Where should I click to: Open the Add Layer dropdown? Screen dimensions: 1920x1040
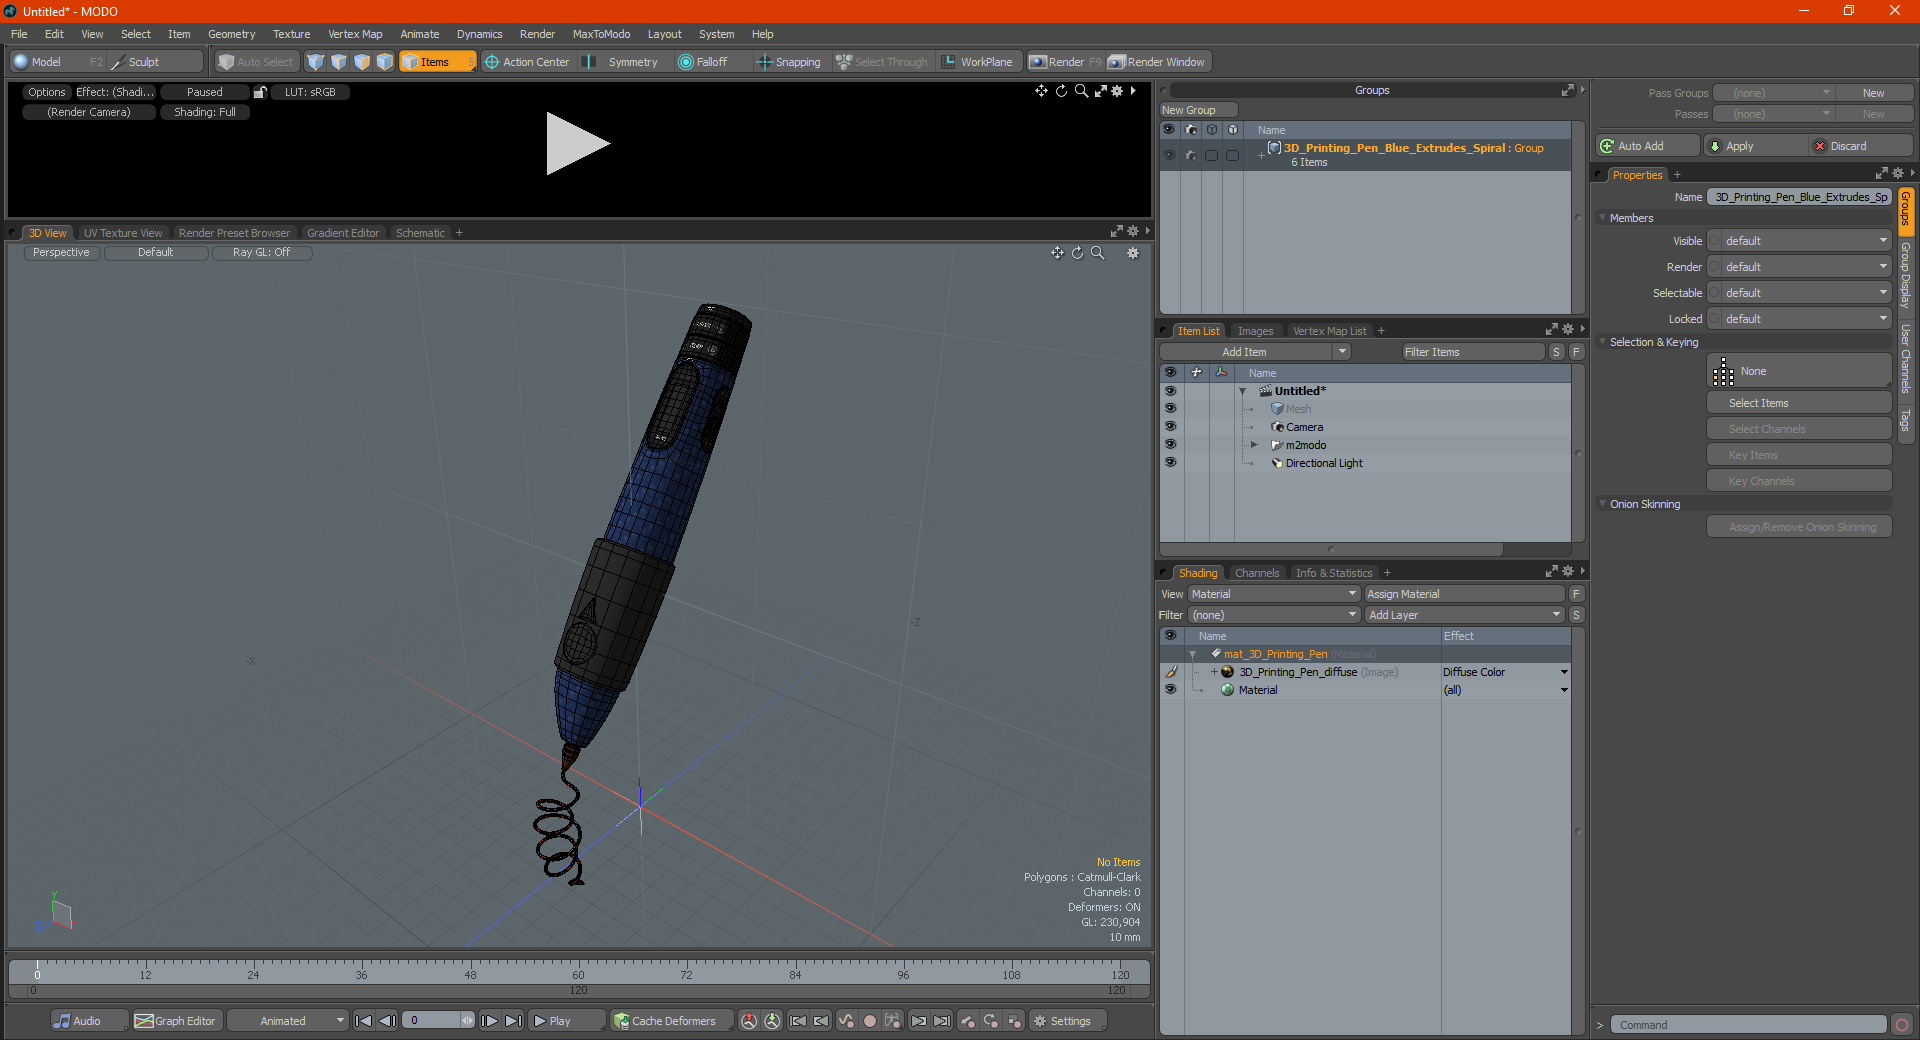pos(1464,615)
